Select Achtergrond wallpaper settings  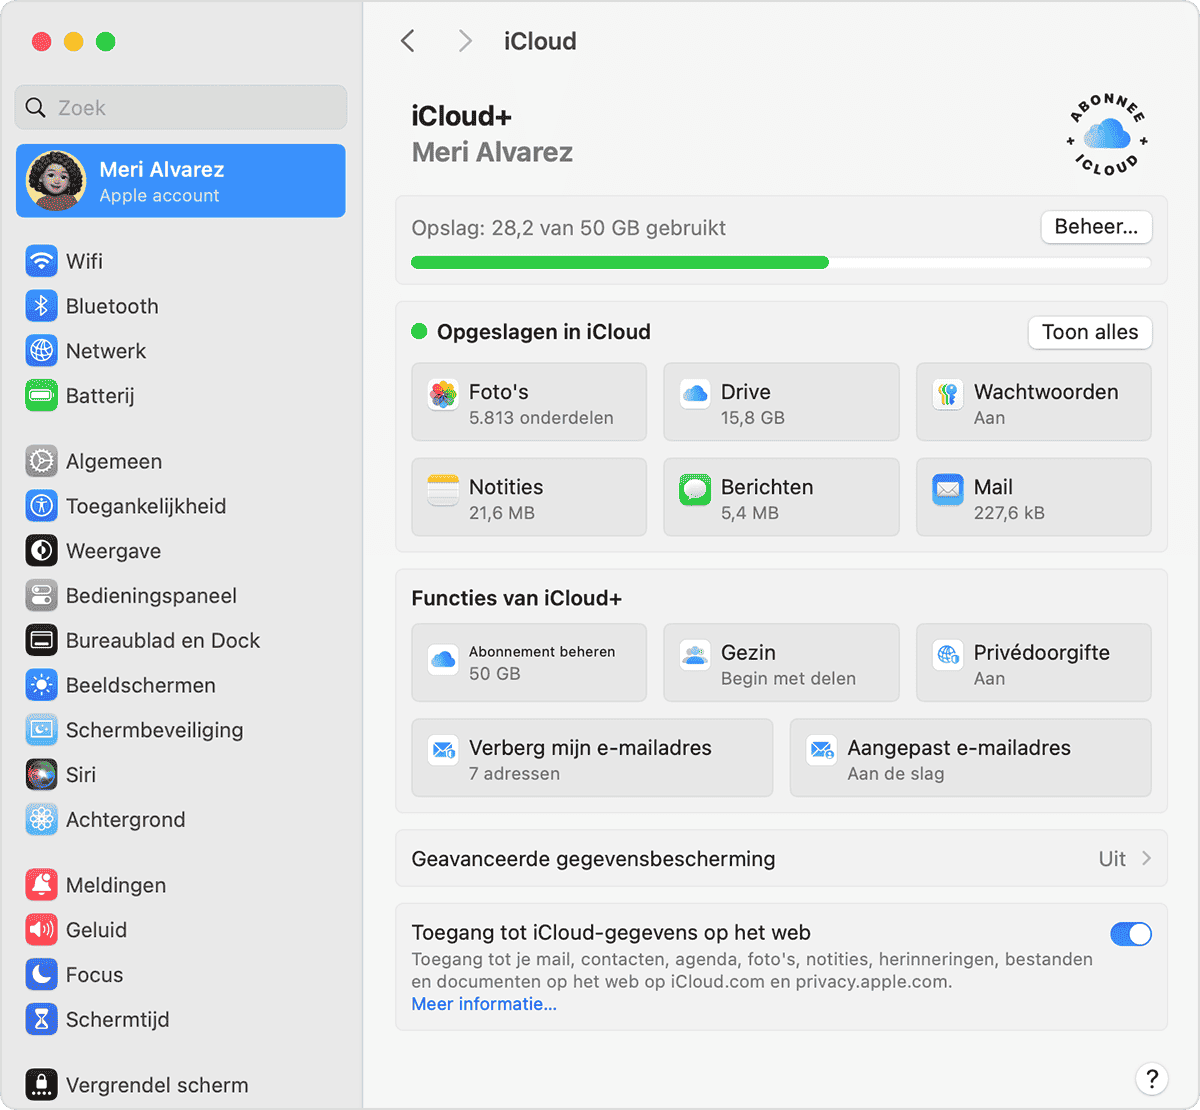[x=105, y=820]
